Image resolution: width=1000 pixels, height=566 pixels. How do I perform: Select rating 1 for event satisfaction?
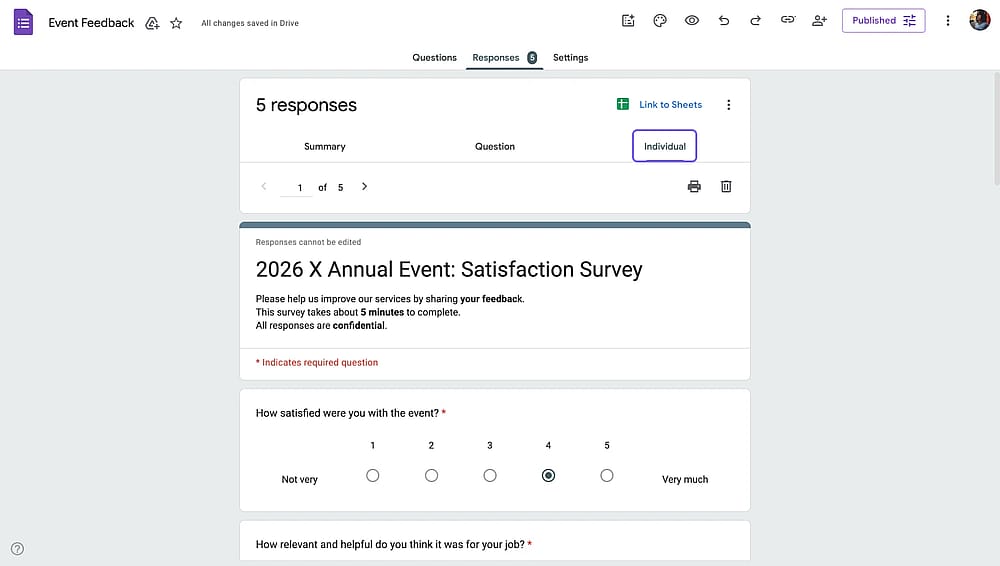372,475
